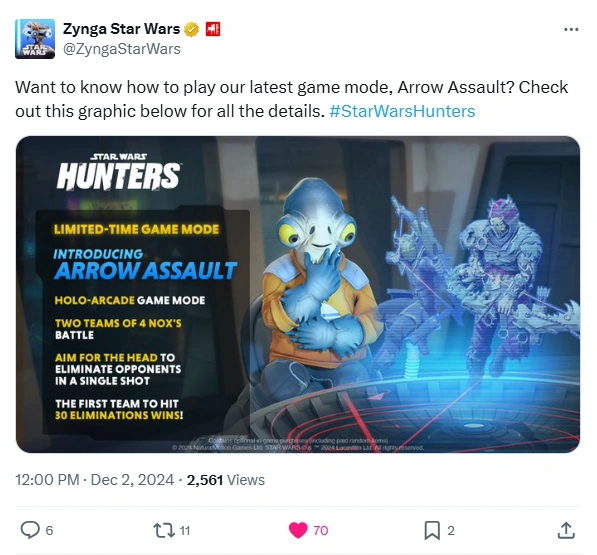Open the Zynga Star Wars profile avatar
The height and width of the screenshot is (555, 597).
pyautogui.click(x=35, y=39)
